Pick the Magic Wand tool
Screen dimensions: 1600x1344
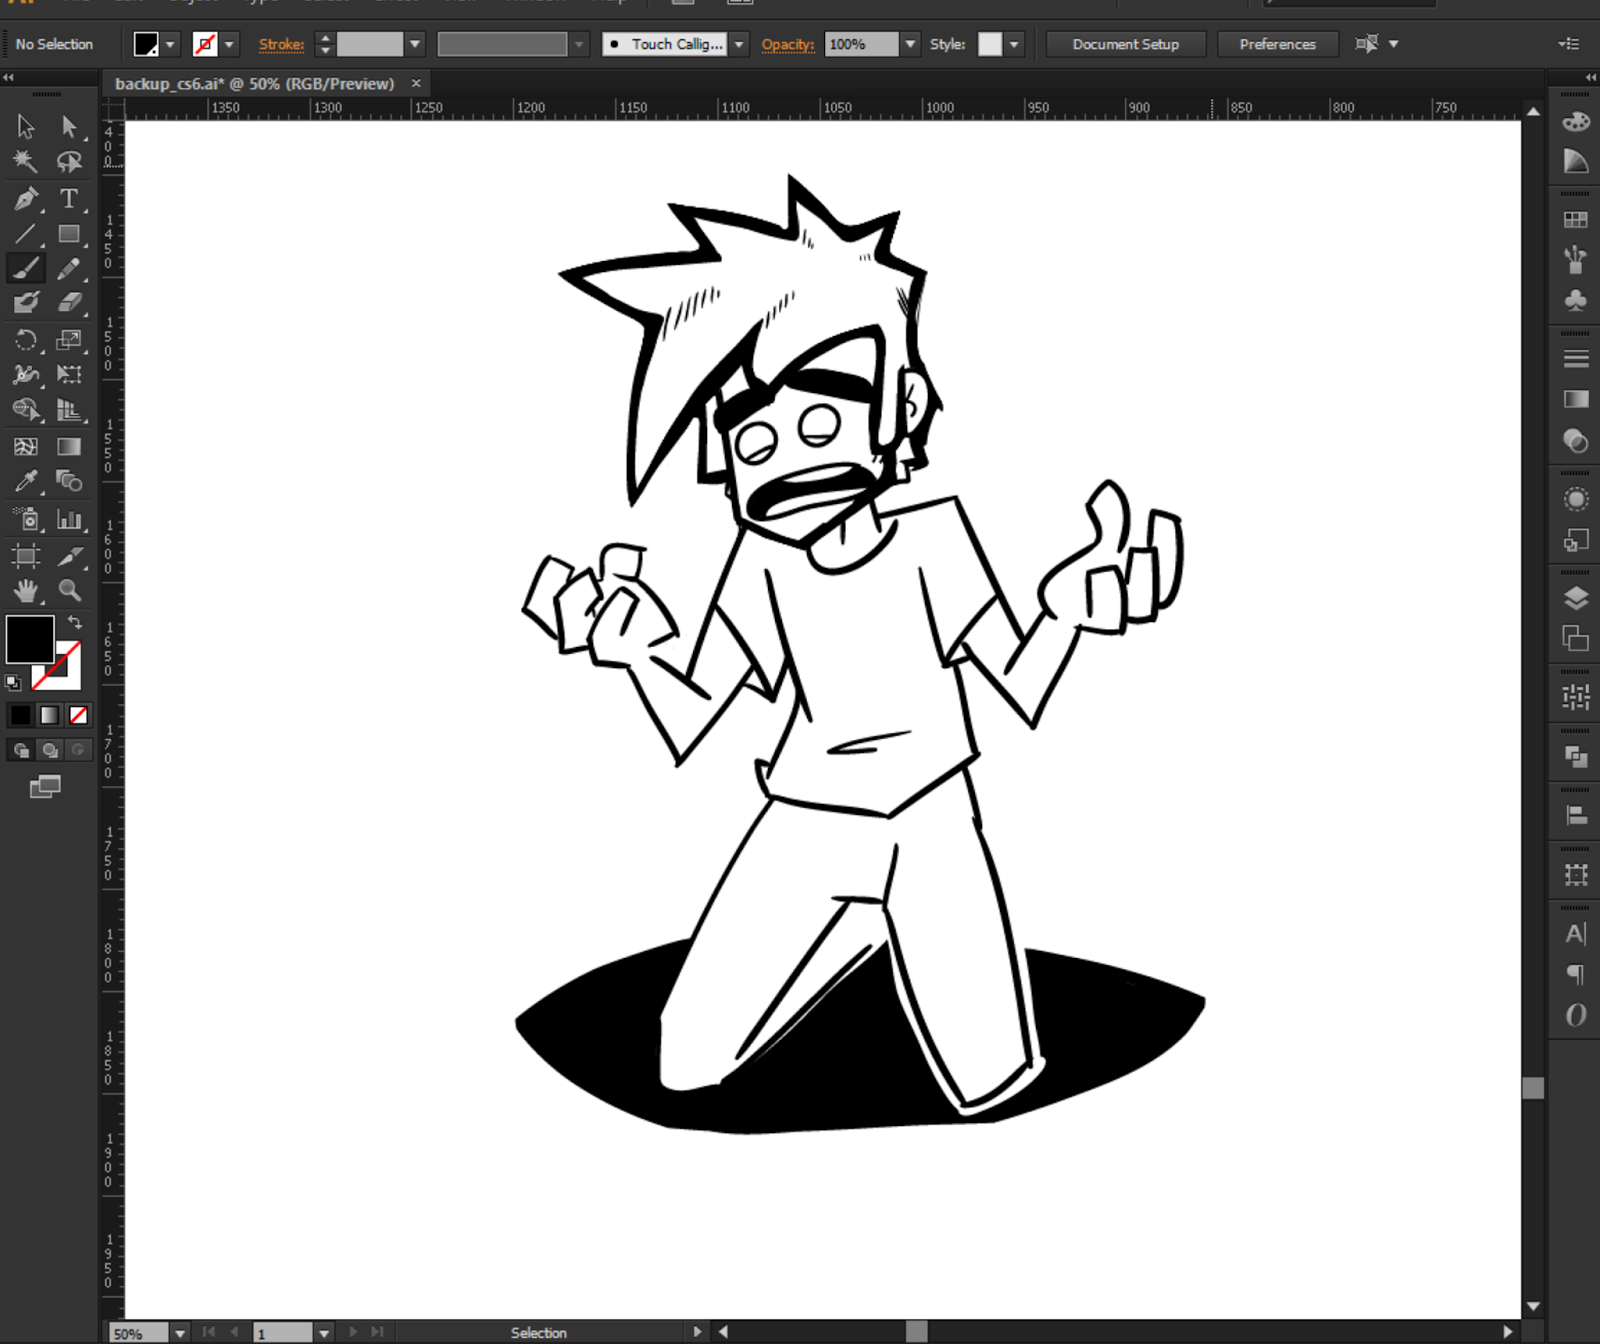click(26, 161)
